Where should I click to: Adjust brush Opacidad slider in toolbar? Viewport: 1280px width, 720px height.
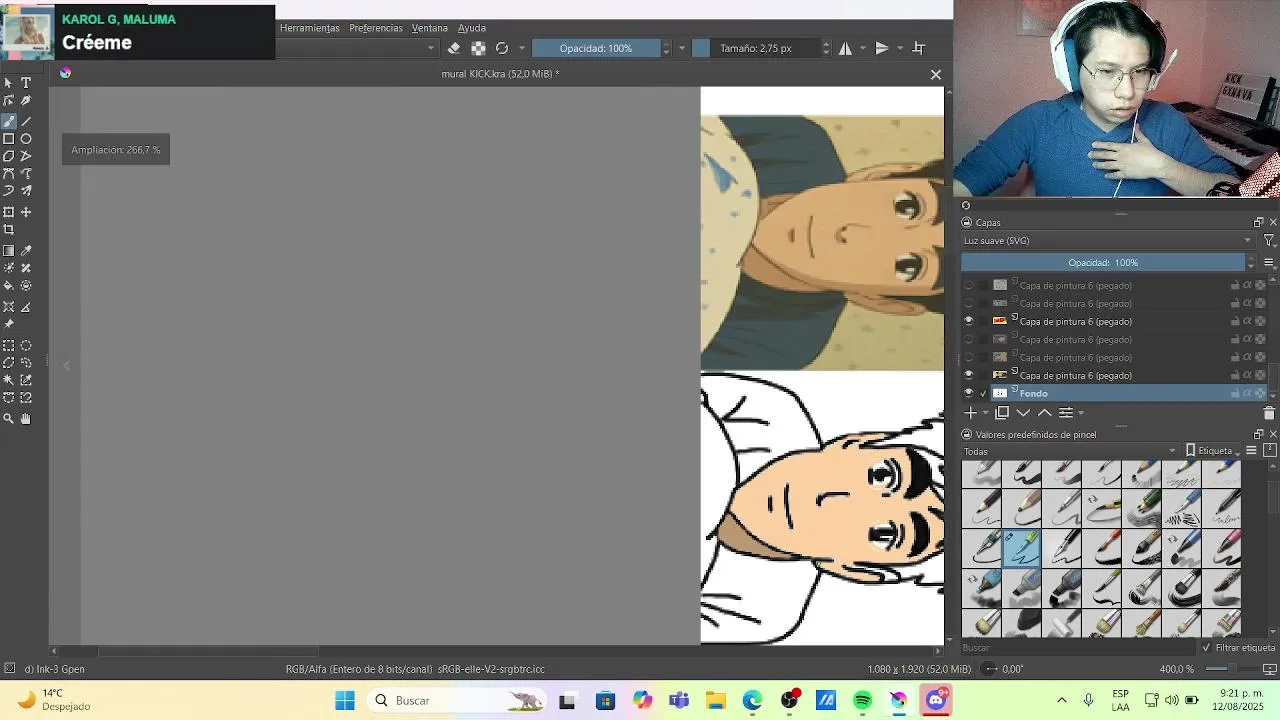(x=596, y=48)
